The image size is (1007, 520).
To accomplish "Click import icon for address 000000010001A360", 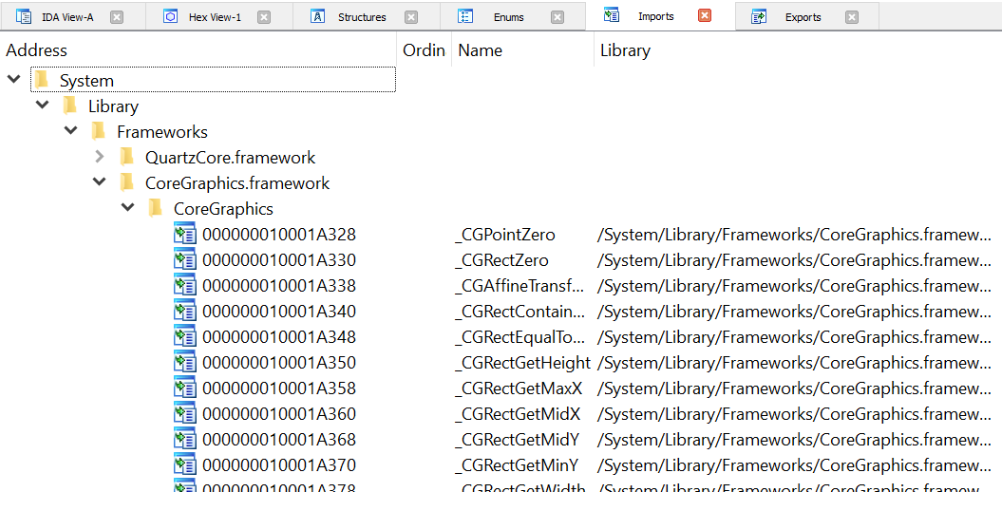I will (x=185, y=413).
